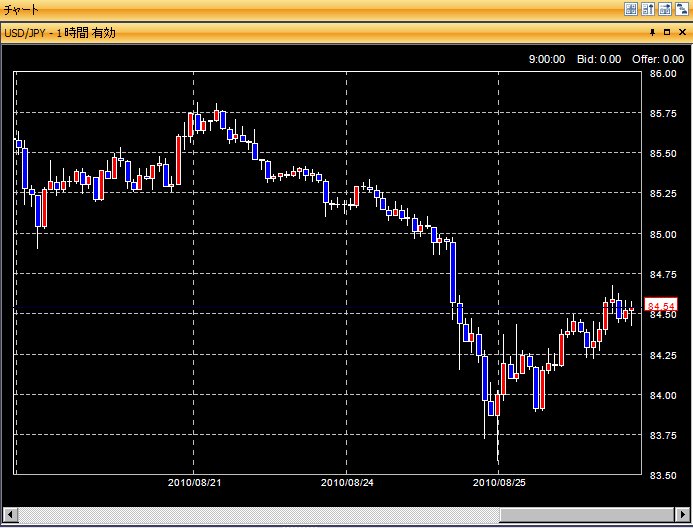
Task: Click the 2010/08/21 date label
Action: click(x=195, y=482)
